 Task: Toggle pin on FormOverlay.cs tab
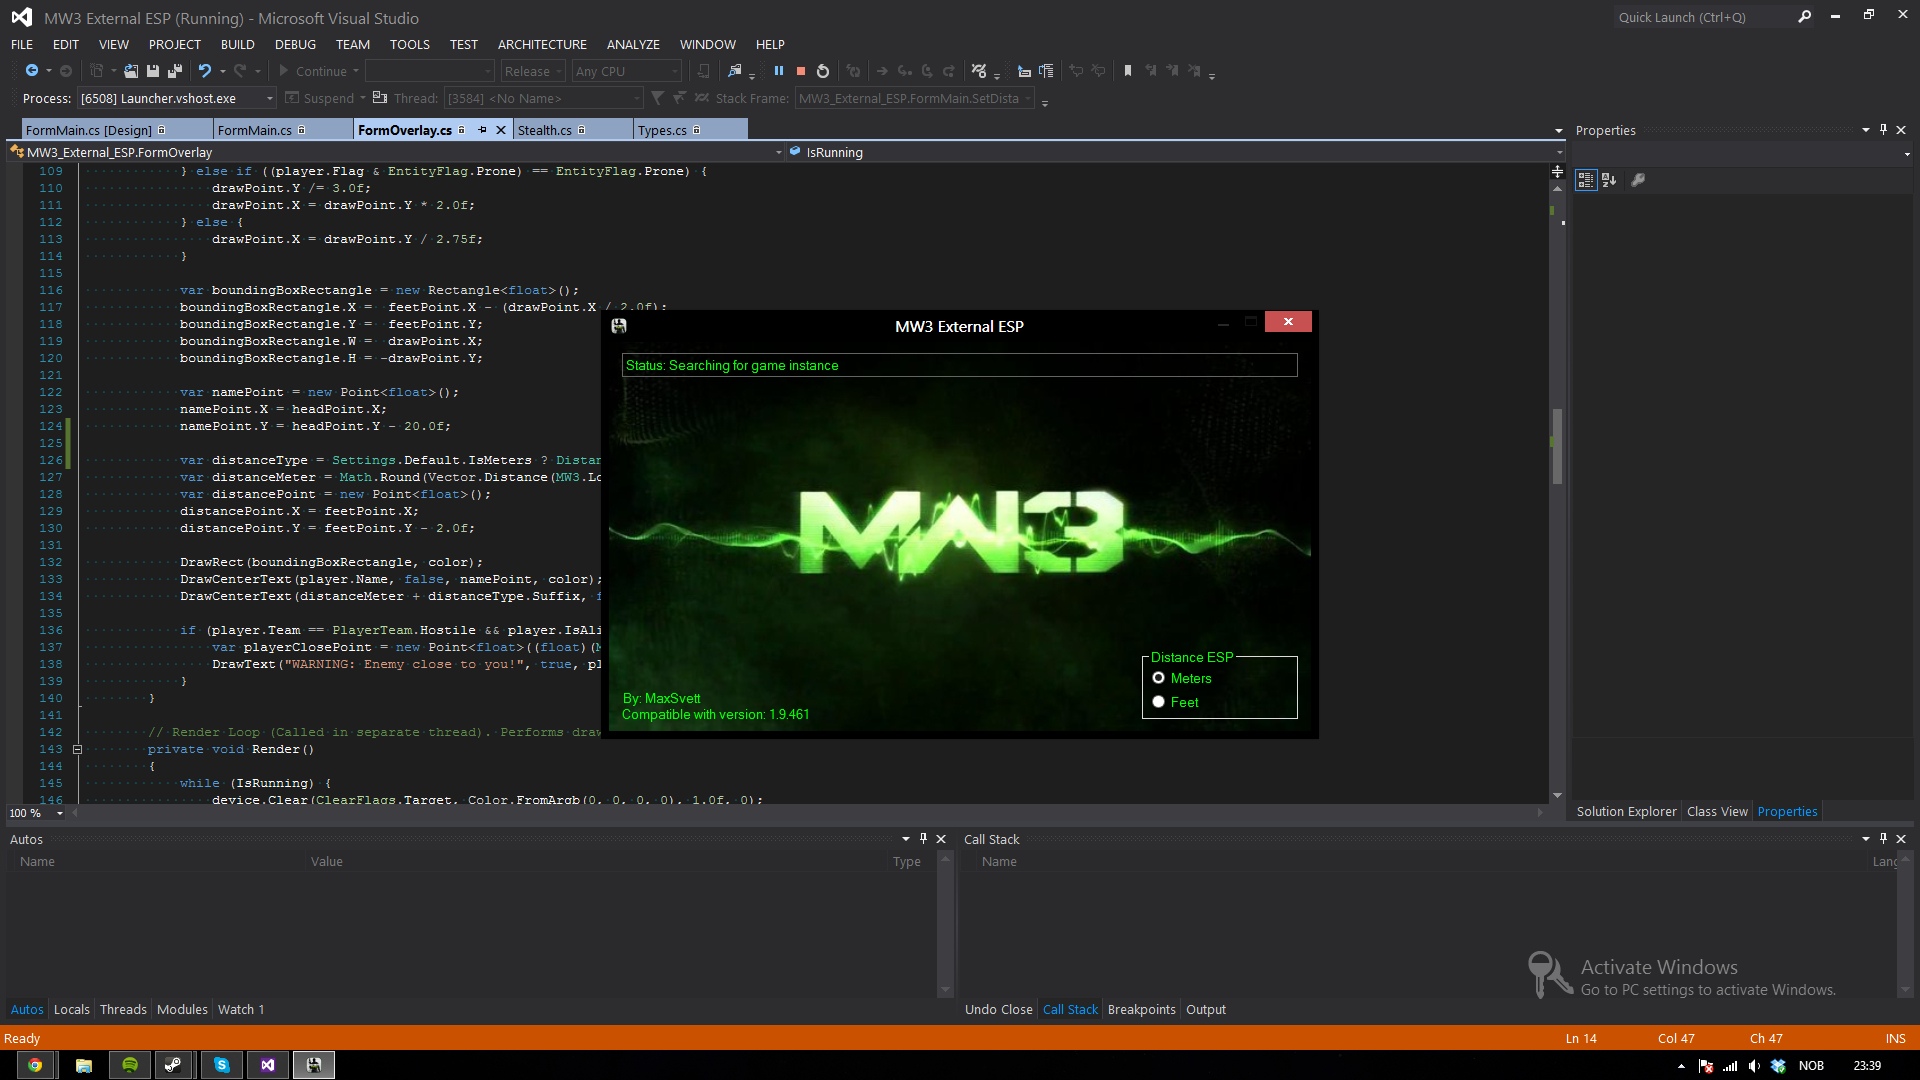tap(482, 130)
